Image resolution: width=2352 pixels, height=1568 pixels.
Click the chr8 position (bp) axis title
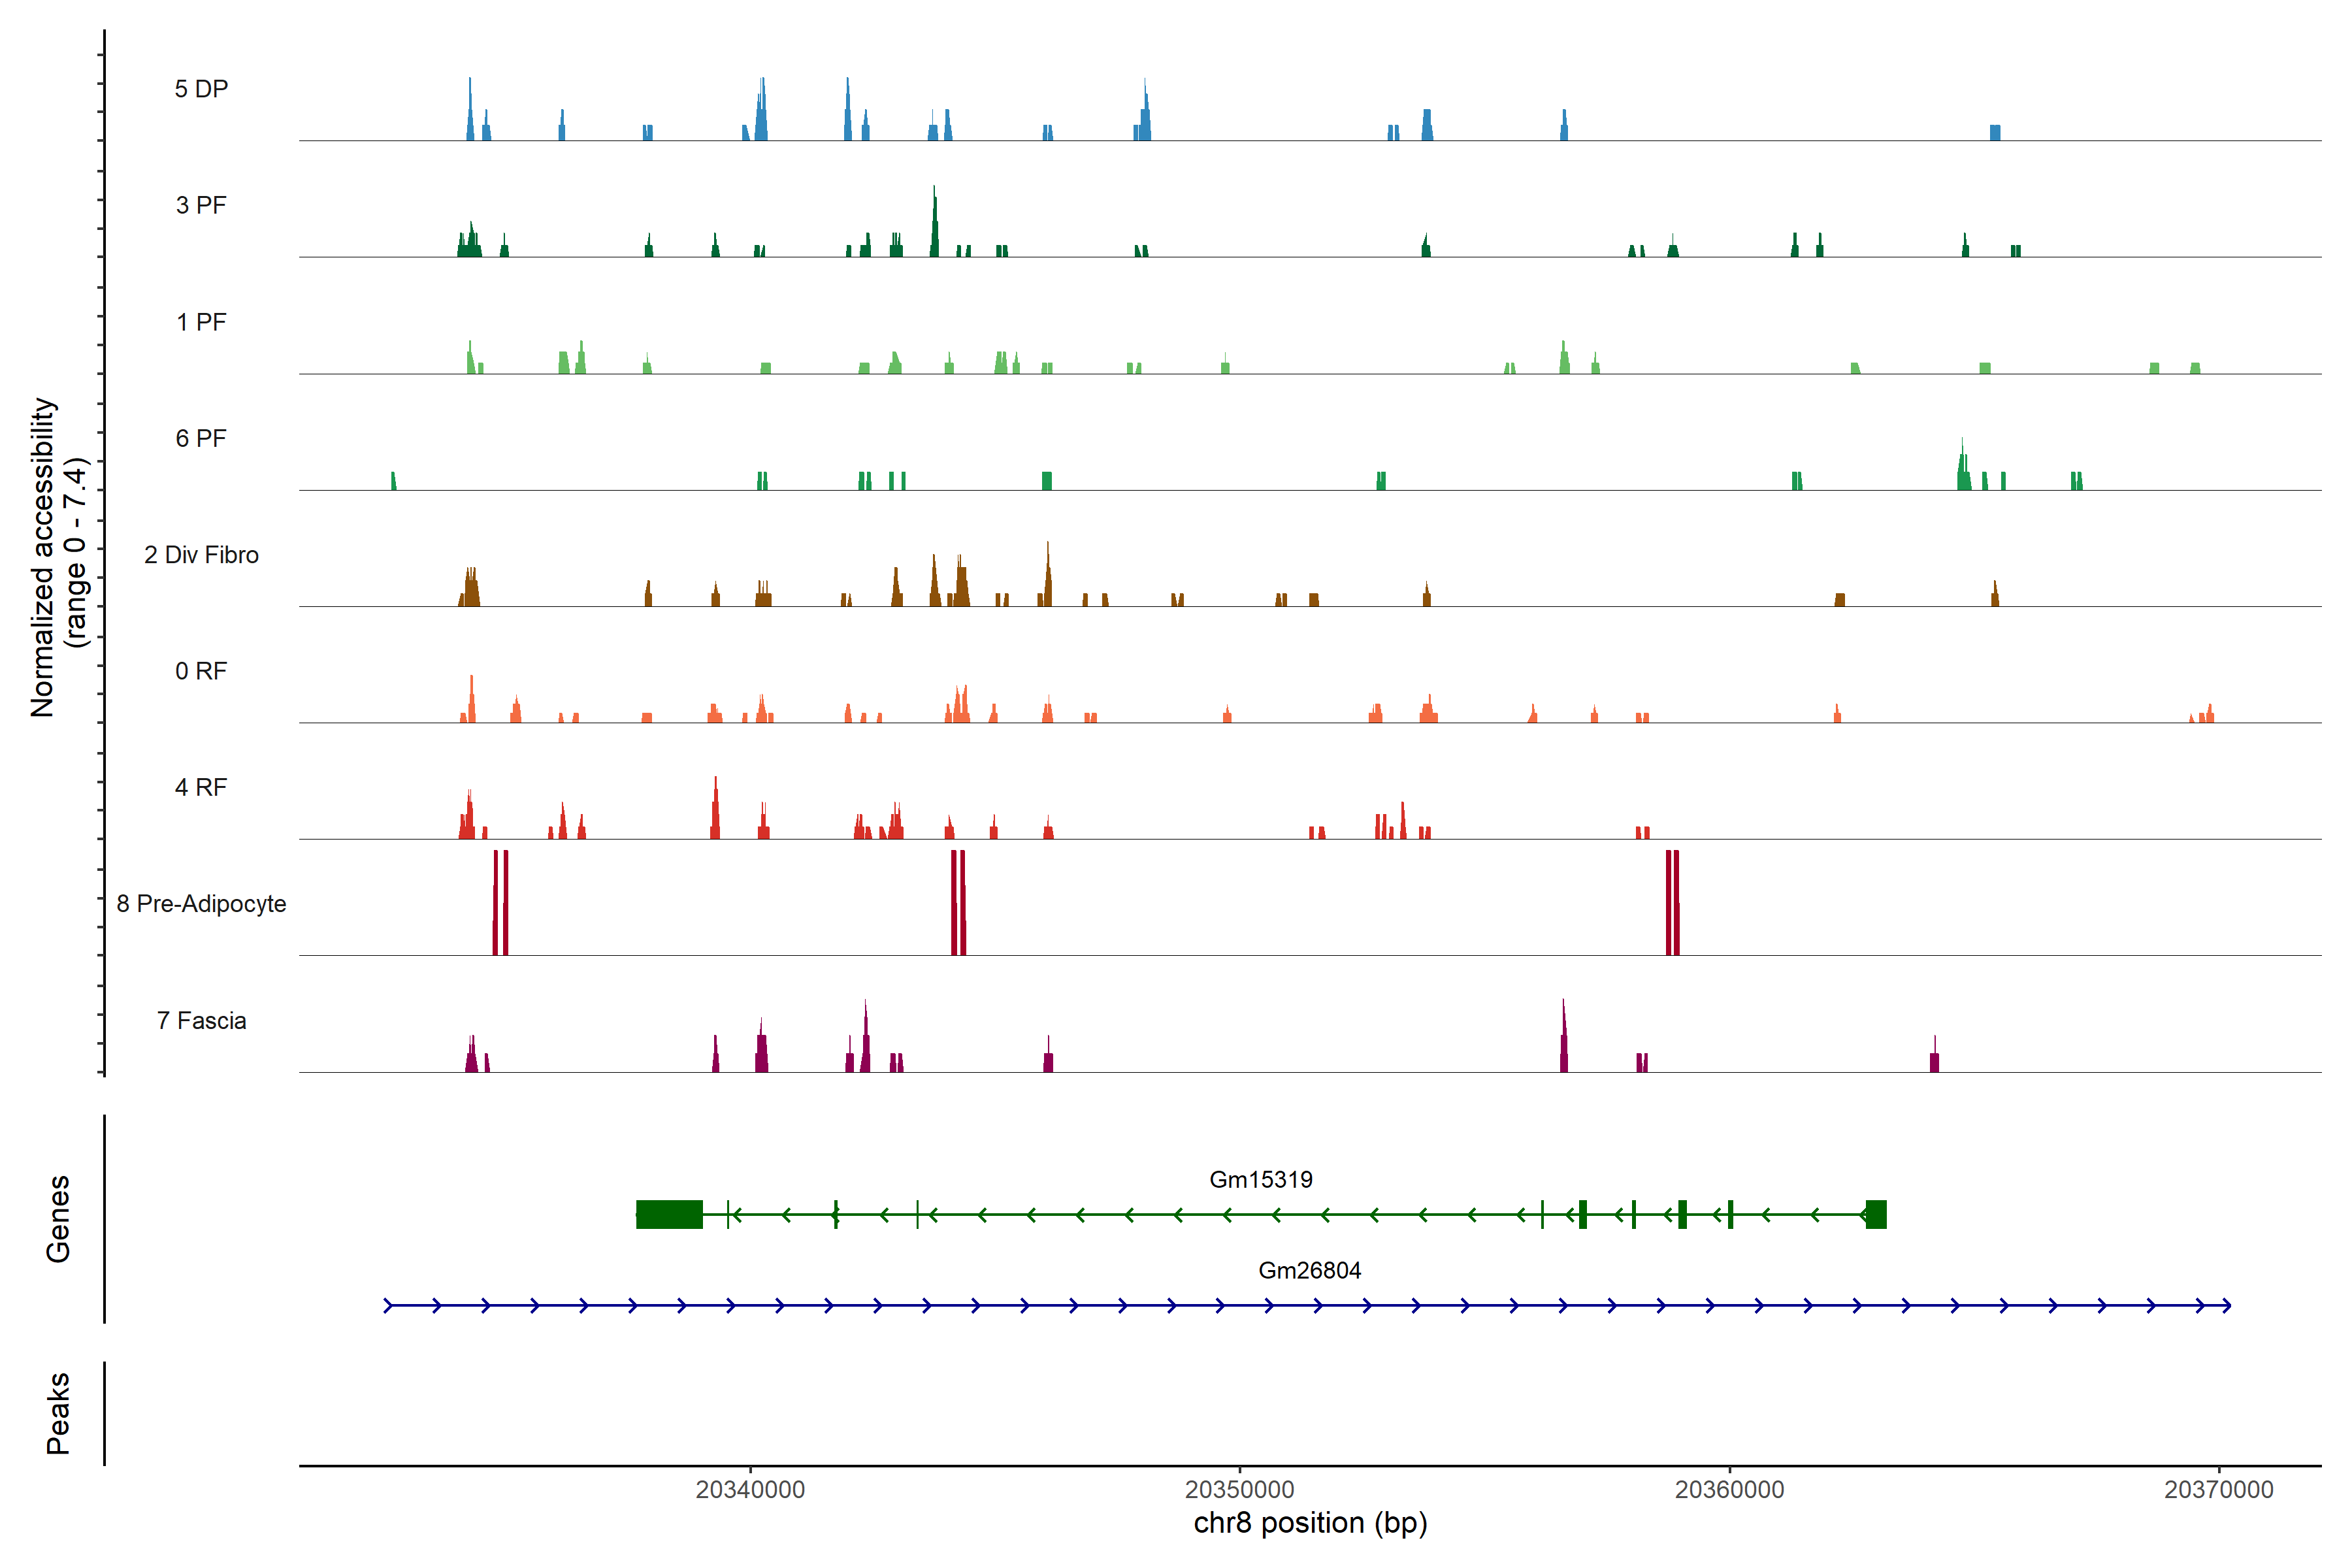(x=1310, y=1523)
